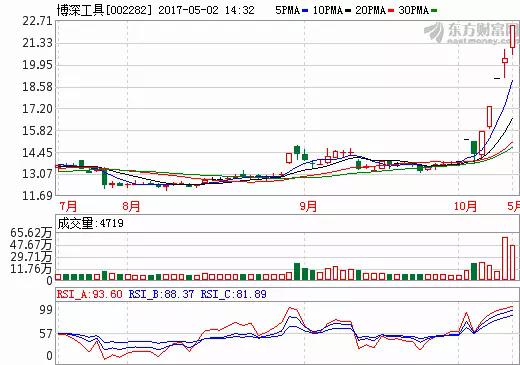Click the tallest red volume bar
The height and width of the screenshot is (365, 520).
tap(505, 258)
